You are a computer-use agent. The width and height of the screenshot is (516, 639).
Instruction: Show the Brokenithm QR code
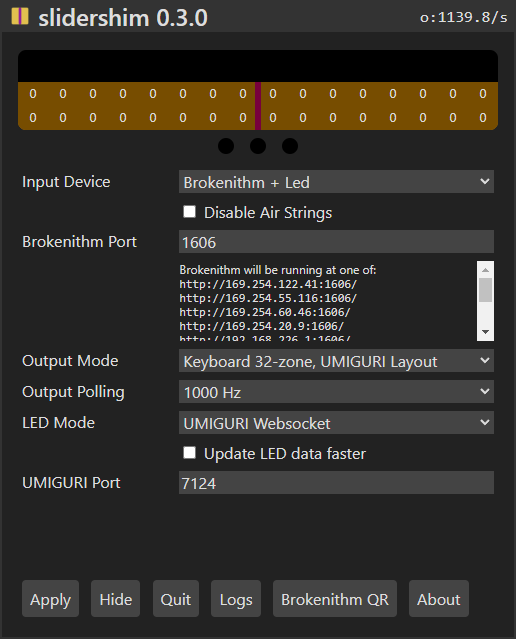pyautogui.click(x=335, y=599)
